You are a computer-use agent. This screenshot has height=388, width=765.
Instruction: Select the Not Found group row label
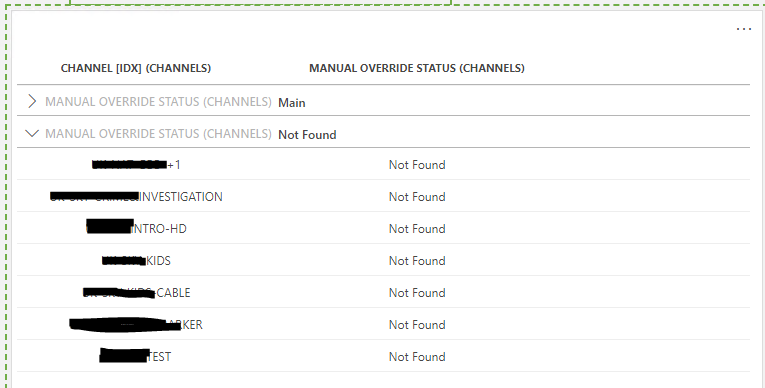click(307, 135)
